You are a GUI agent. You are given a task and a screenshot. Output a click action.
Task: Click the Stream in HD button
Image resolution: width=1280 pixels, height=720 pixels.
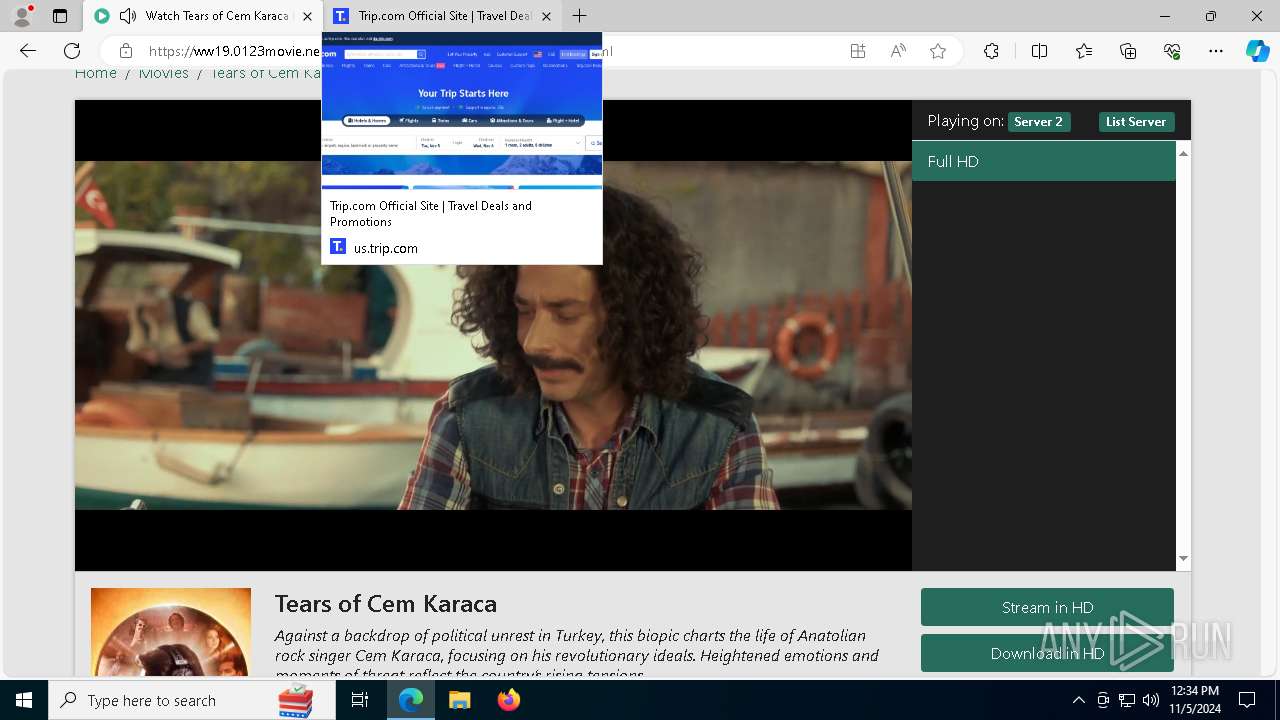pyautogui.click(x=1047, y=607)
